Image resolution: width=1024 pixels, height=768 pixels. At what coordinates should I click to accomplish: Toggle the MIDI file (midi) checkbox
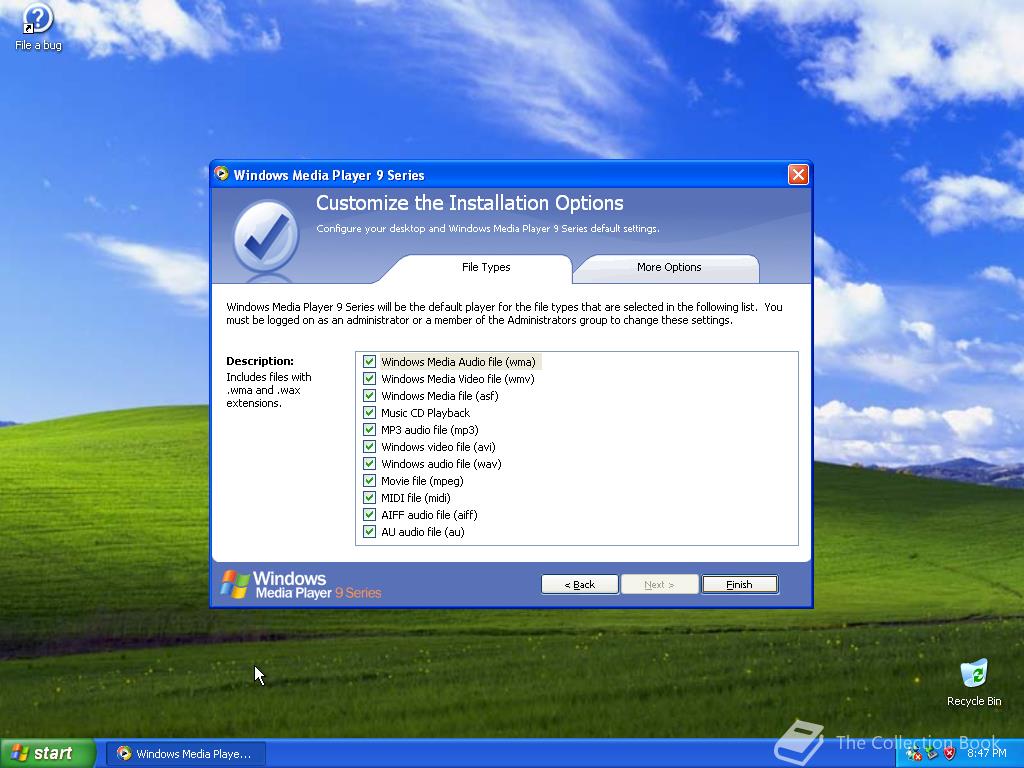(370, 498)
